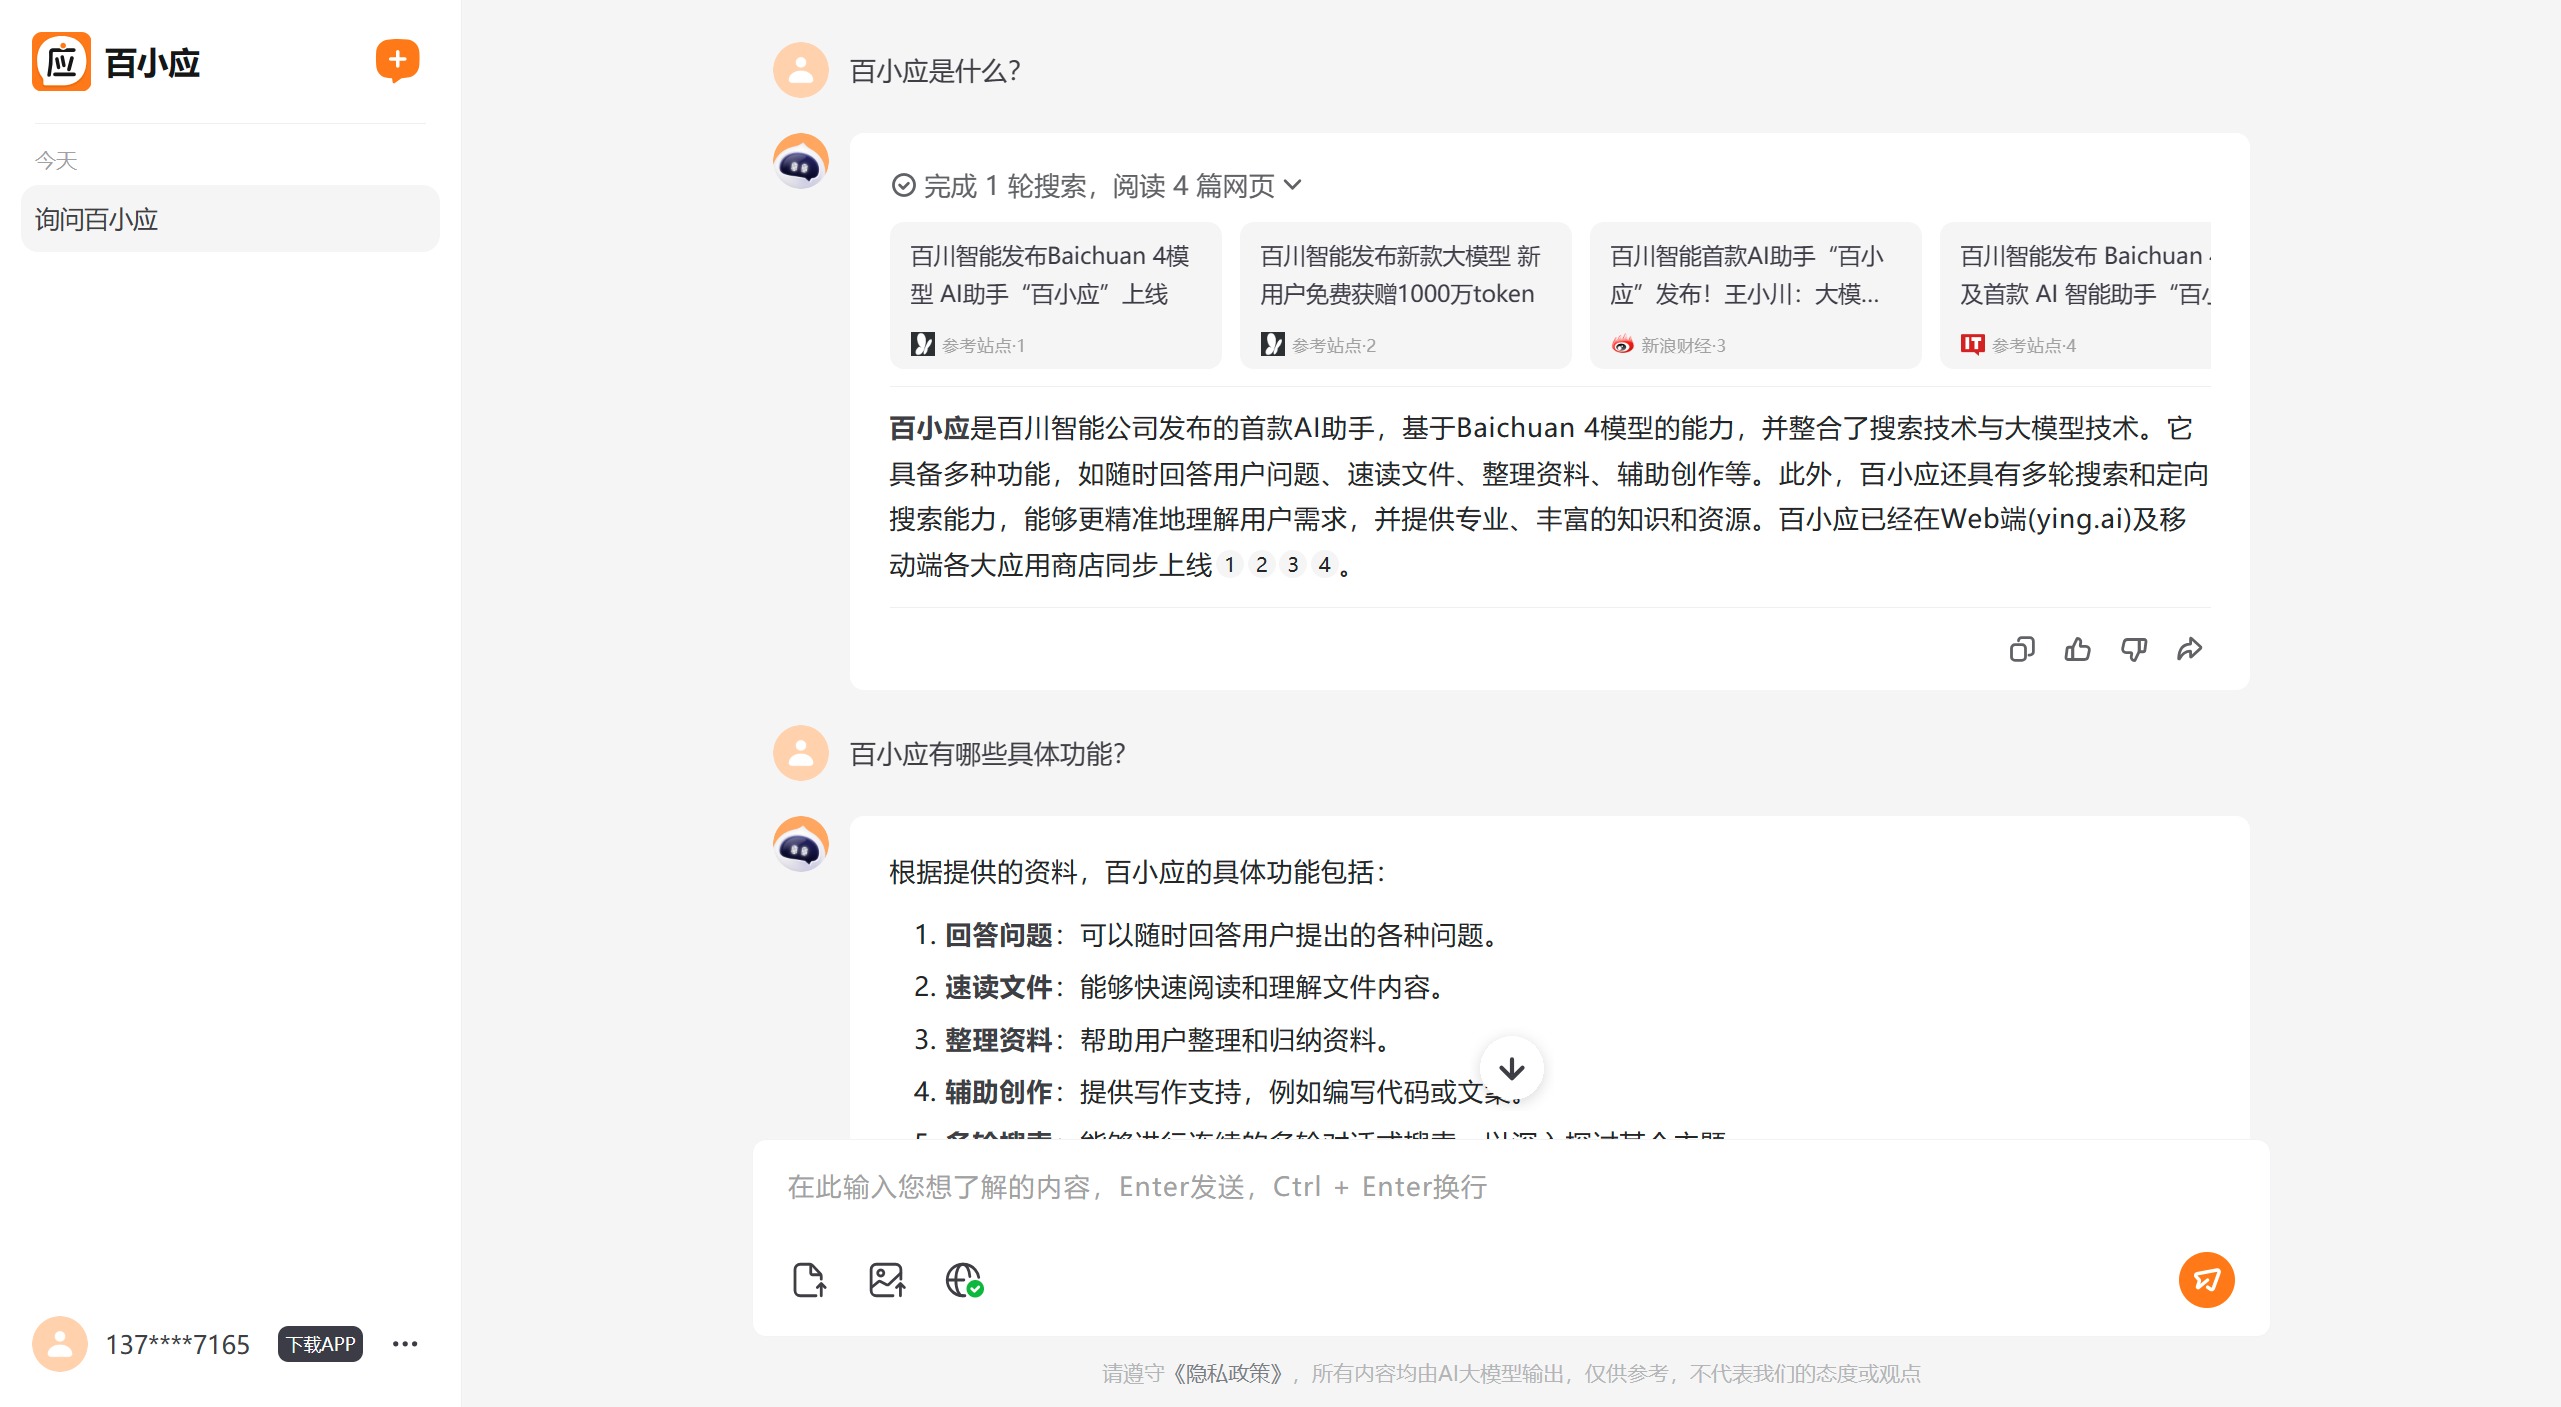Share the first answer

click(x=2190, y=648)
